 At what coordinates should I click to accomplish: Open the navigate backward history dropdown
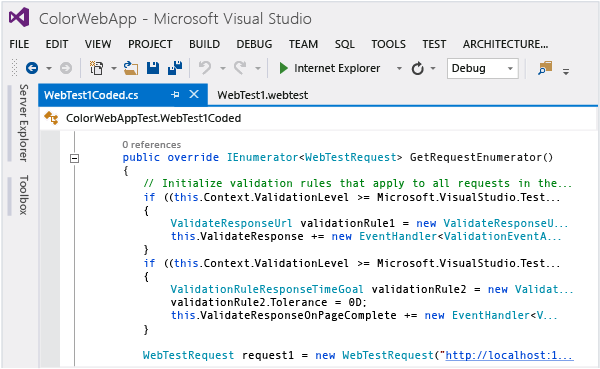pyautogui.click(x=49, y=69)
